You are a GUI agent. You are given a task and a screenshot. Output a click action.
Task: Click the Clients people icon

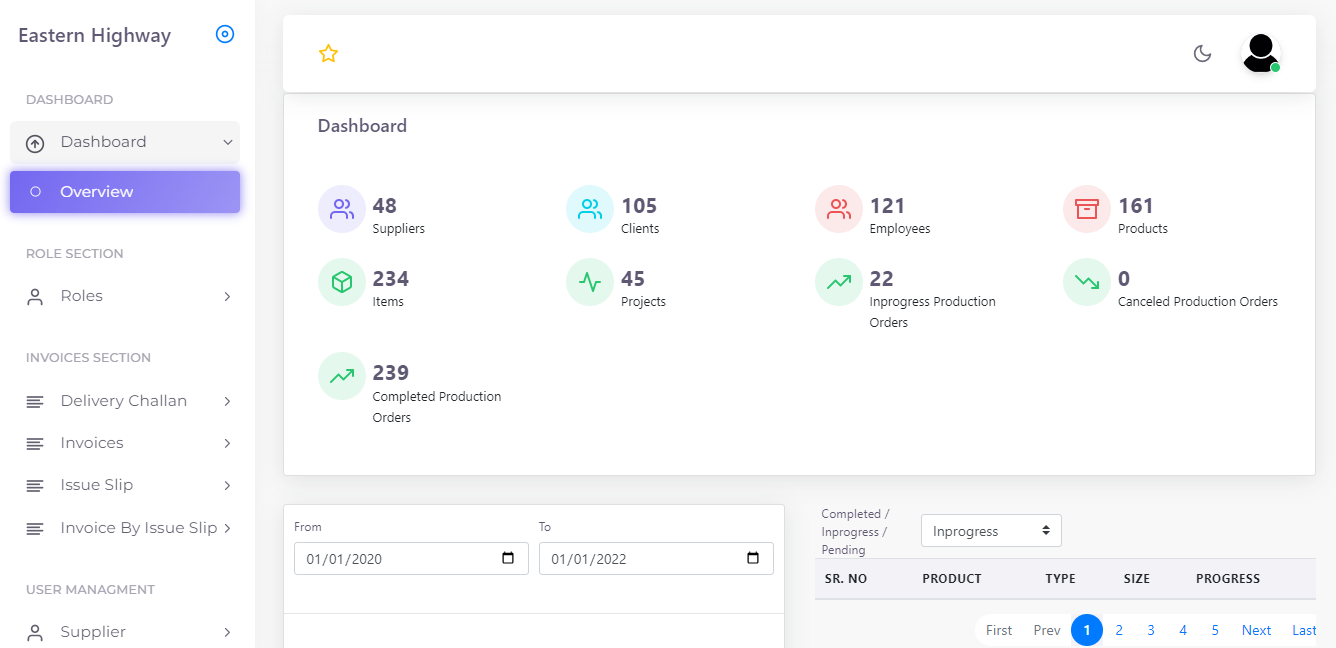coord(590,209)
